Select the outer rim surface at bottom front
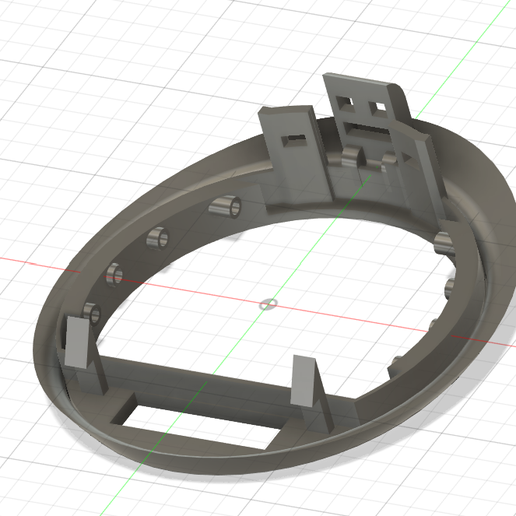 (233, 467)
